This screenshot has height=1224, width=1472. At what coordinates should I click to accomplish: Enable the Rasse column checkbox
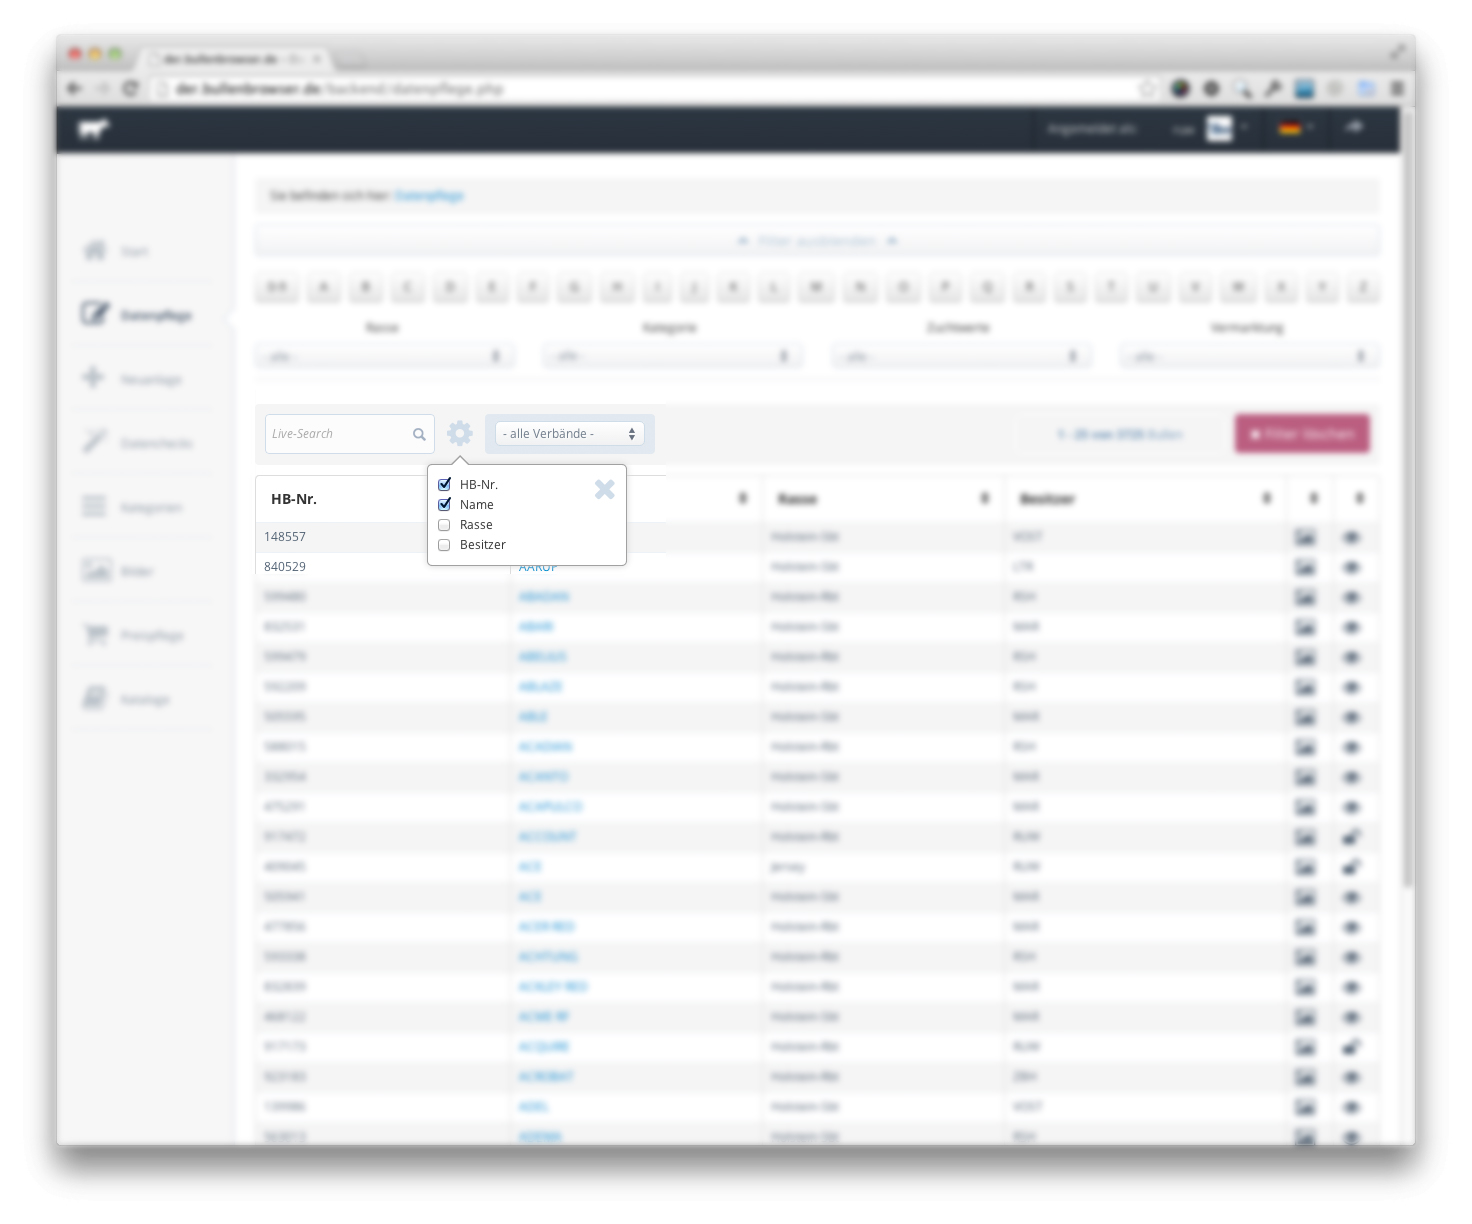point(445,525)
